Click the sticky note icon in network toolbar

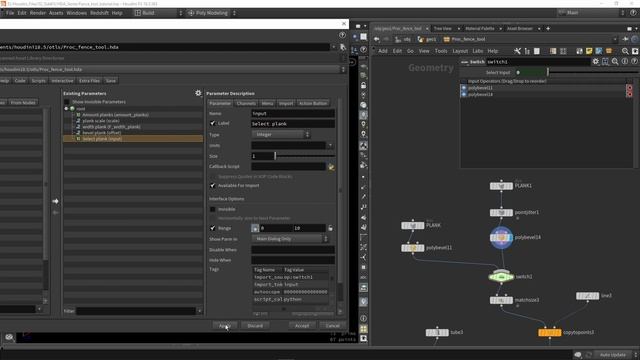[x=589, y=51]
